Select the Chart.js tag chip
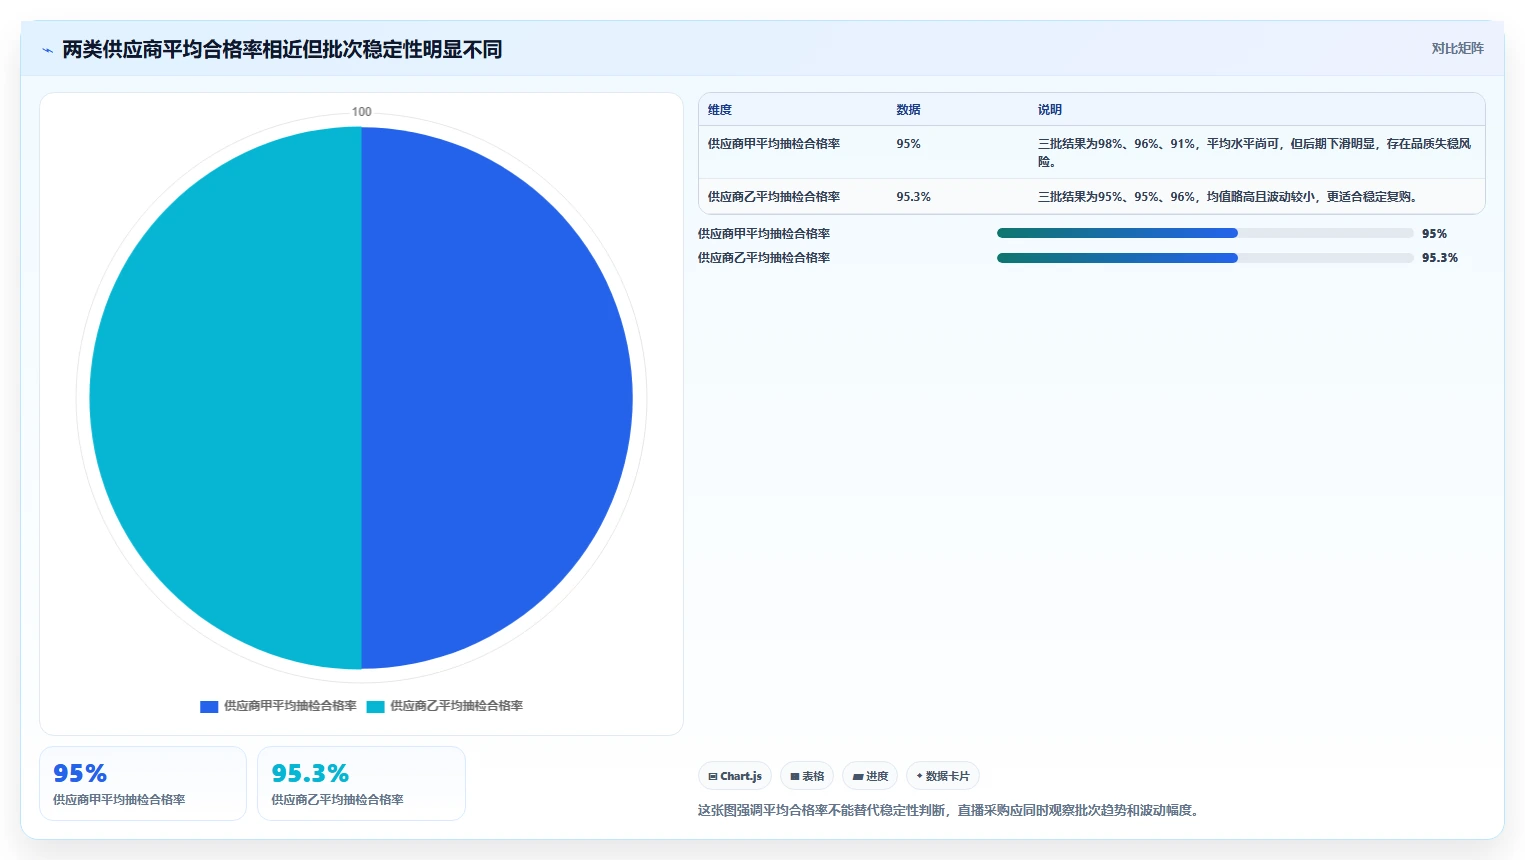This screenshot has height=860, width=1525. tap(735, 776)
